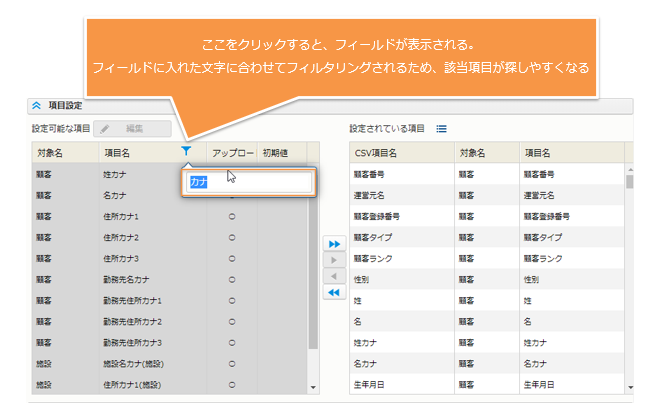Screen dimensions: 655x417
Task: Select the circle in 勤務先名カナ upload column
Action: click(232, 279)
